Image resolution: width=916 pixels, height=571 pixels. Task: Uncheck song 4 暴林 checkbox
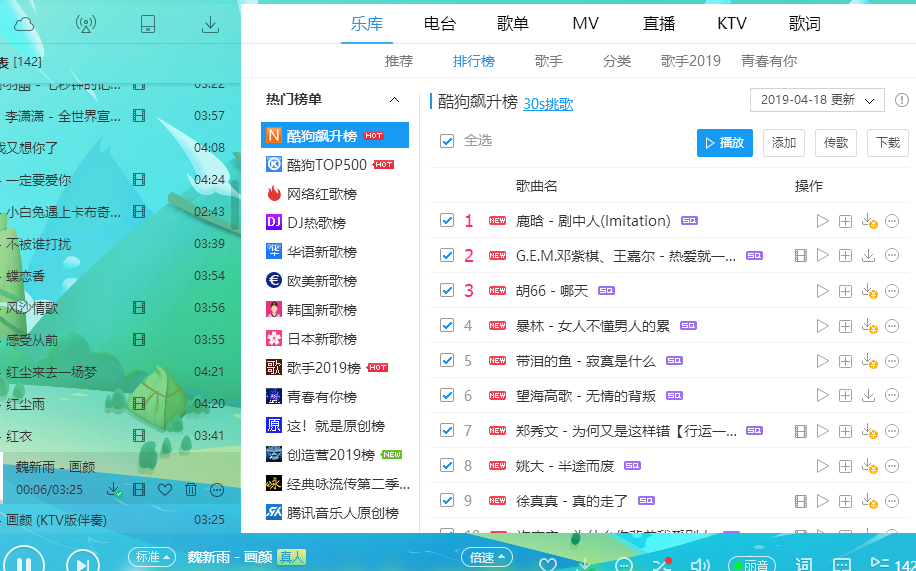click(447, 326)
